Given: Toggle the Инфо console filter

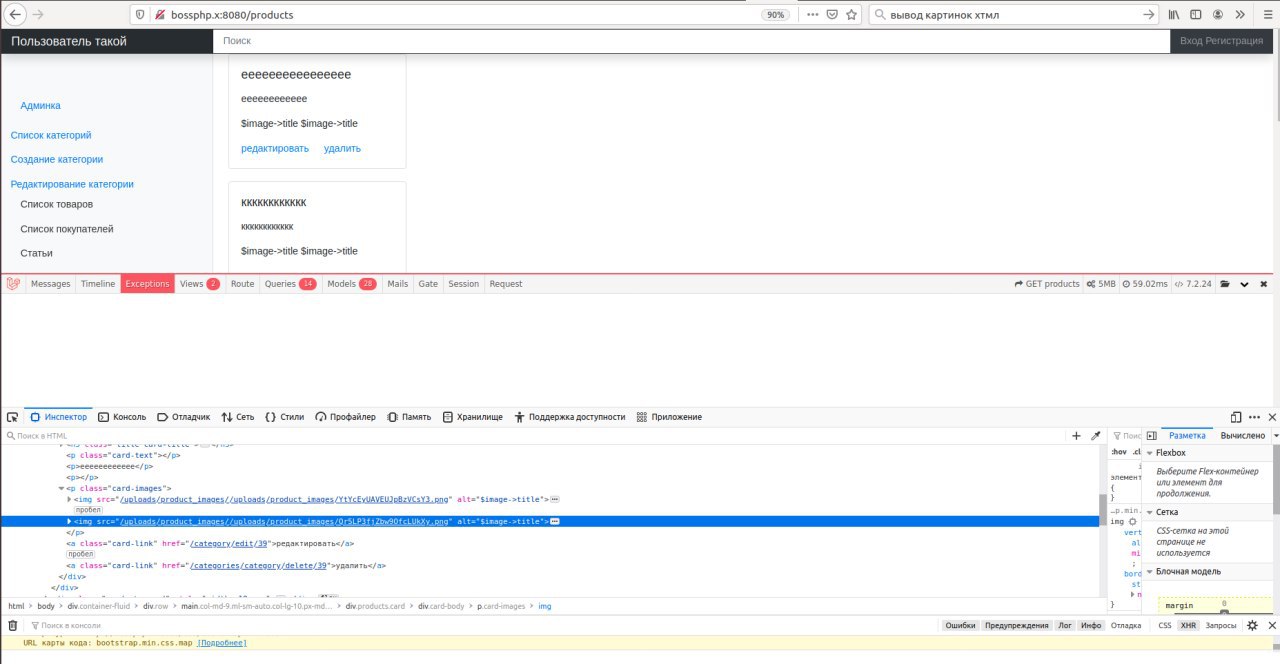Looking at the screenshot, I should click(x=1091, y=625).
